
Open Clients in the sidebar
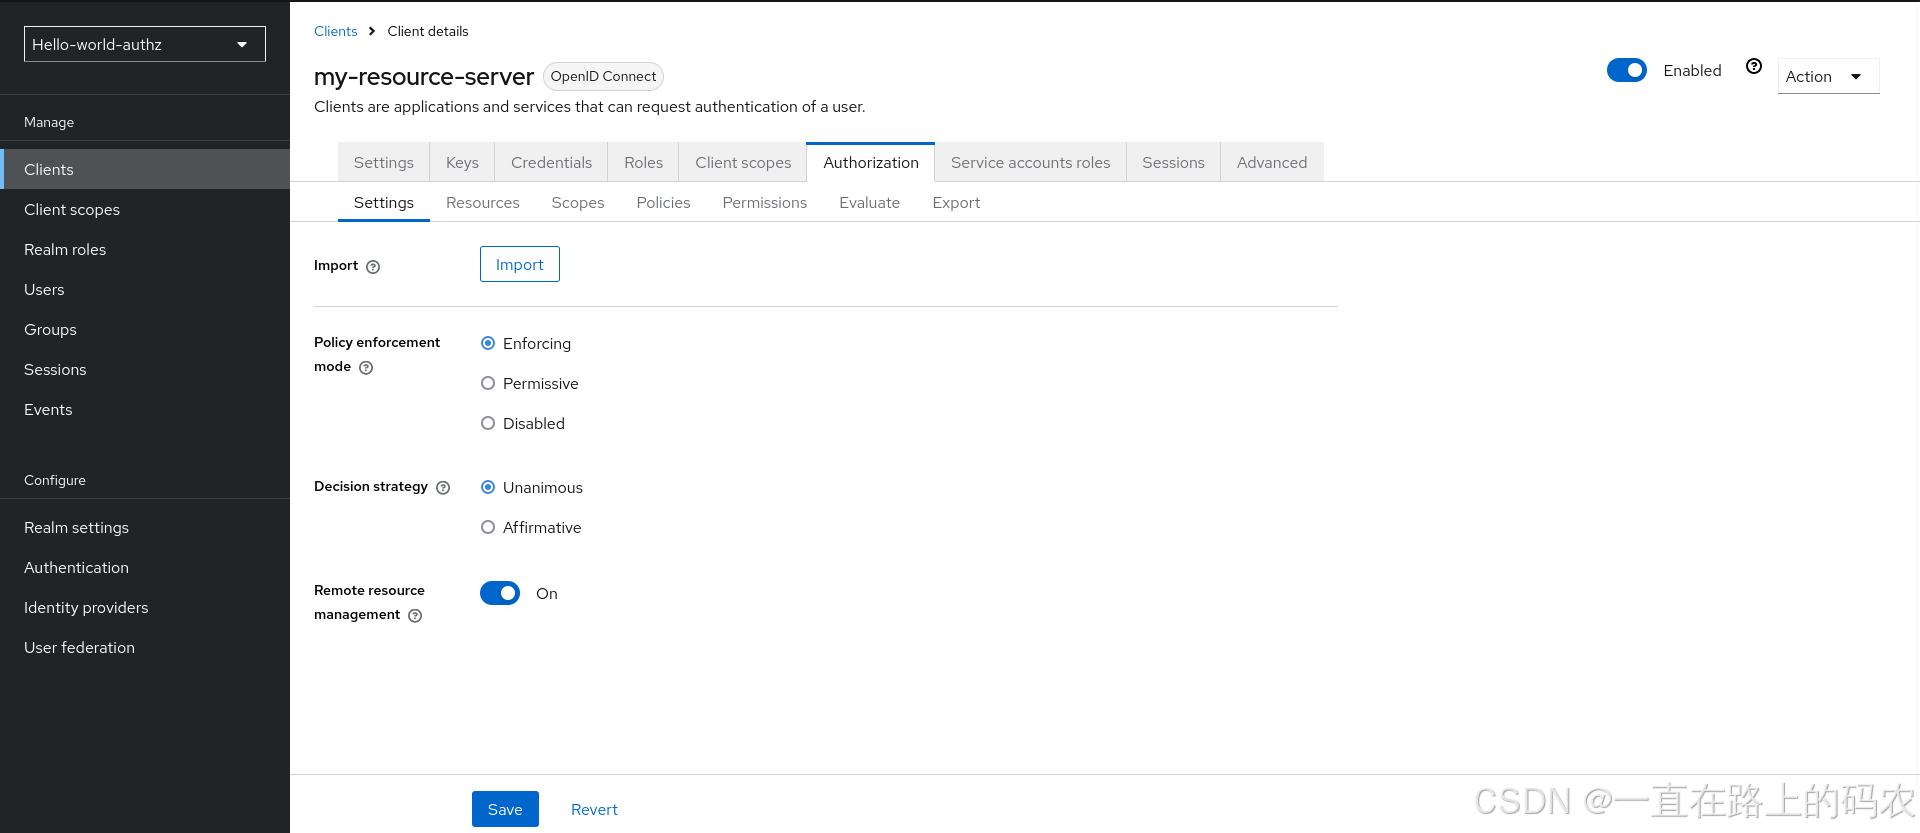click(x=145, y=169)
